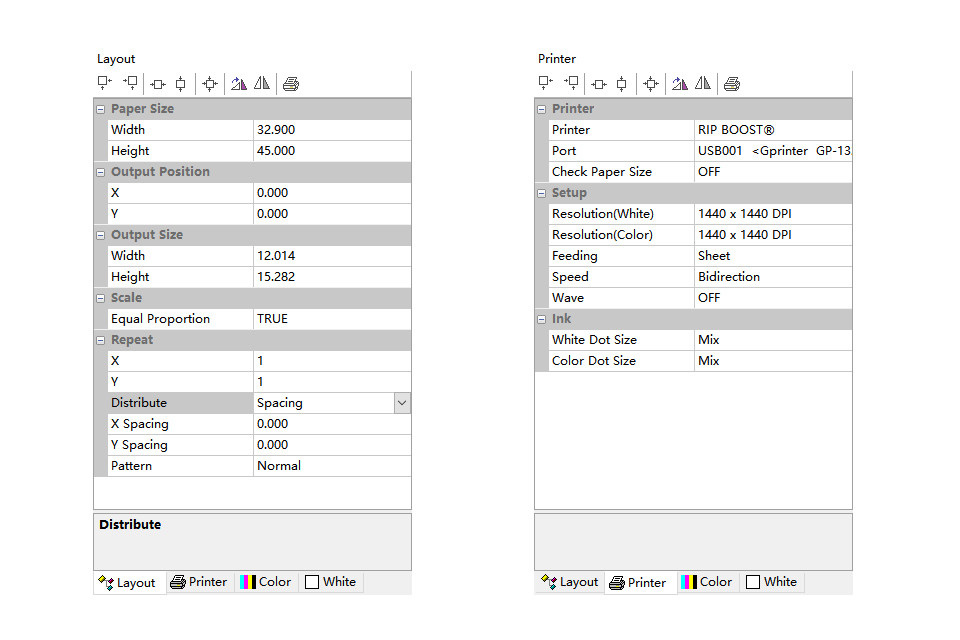Click the print icon in Layout toolbar
This screenshot has height=640, width=960.
(291, 84)
